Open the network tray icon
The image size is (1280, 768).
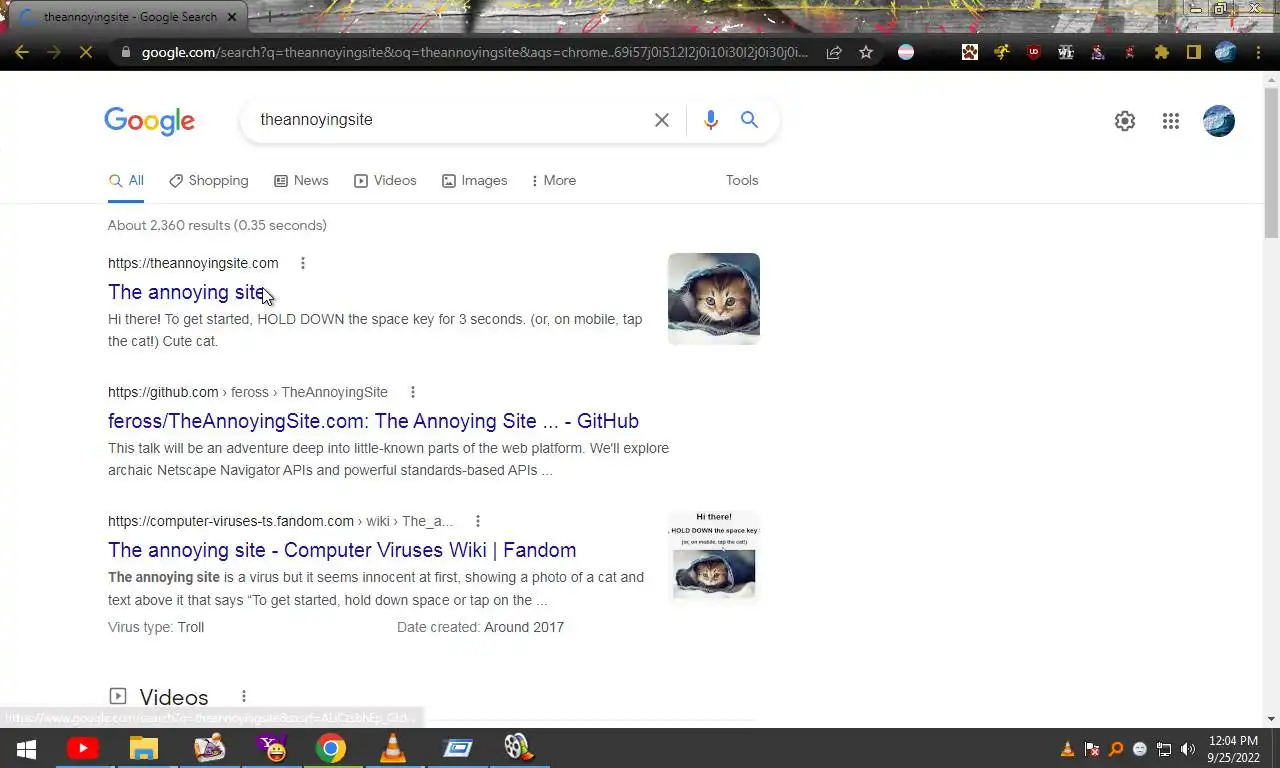[1164, 749]
